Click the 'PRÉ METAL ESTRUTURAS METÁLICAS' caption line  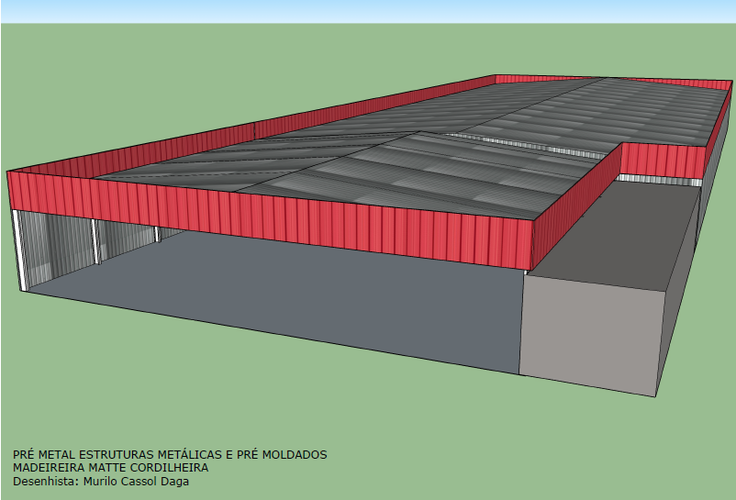(x=169, y=455)
